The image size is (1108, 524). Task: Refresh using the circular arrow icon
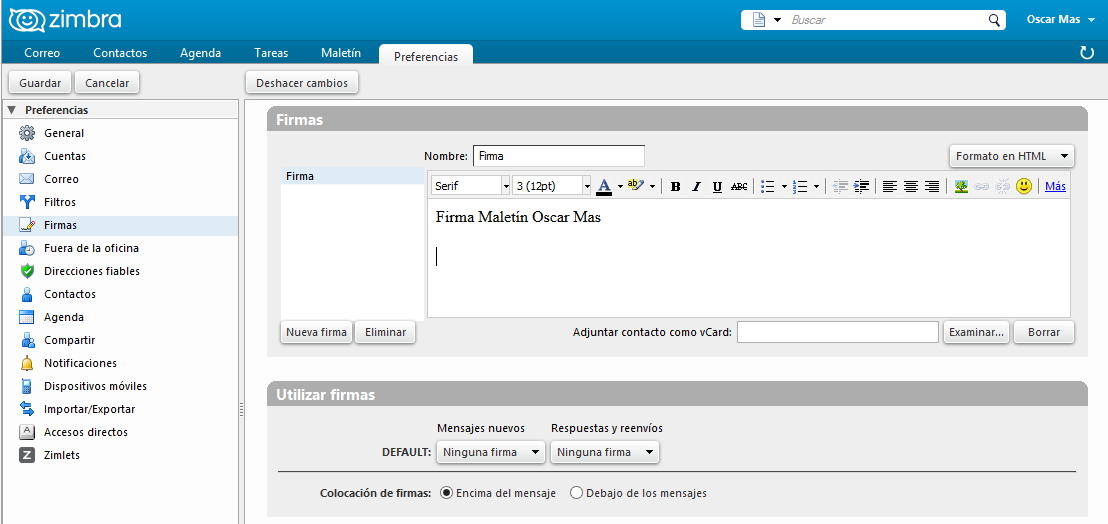coord(1087,53)
